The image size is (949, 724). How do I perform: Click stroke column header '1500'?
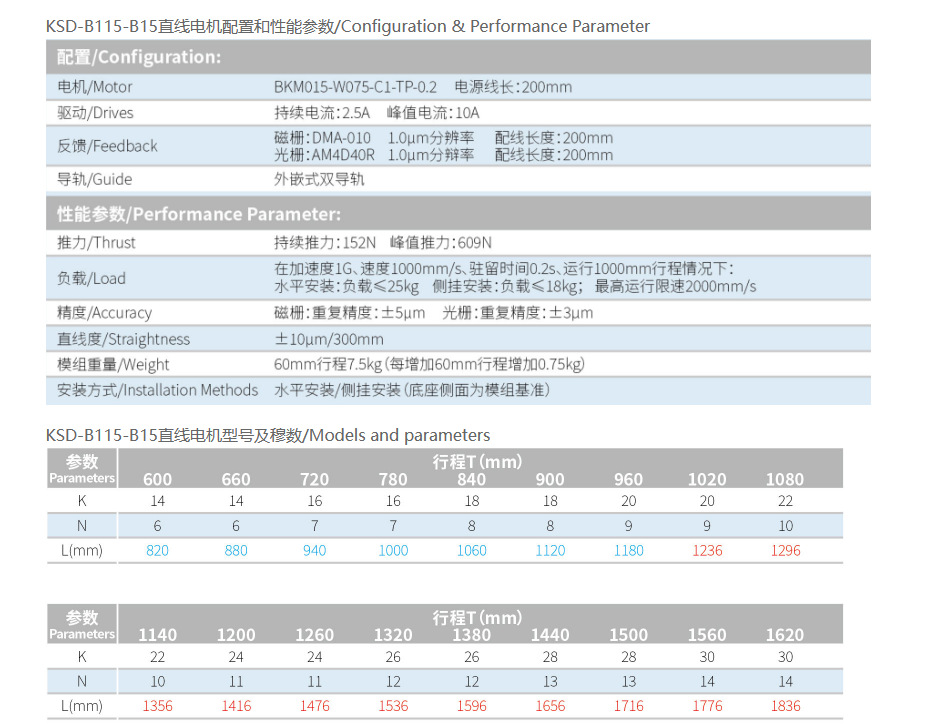[x=629, y=635]
